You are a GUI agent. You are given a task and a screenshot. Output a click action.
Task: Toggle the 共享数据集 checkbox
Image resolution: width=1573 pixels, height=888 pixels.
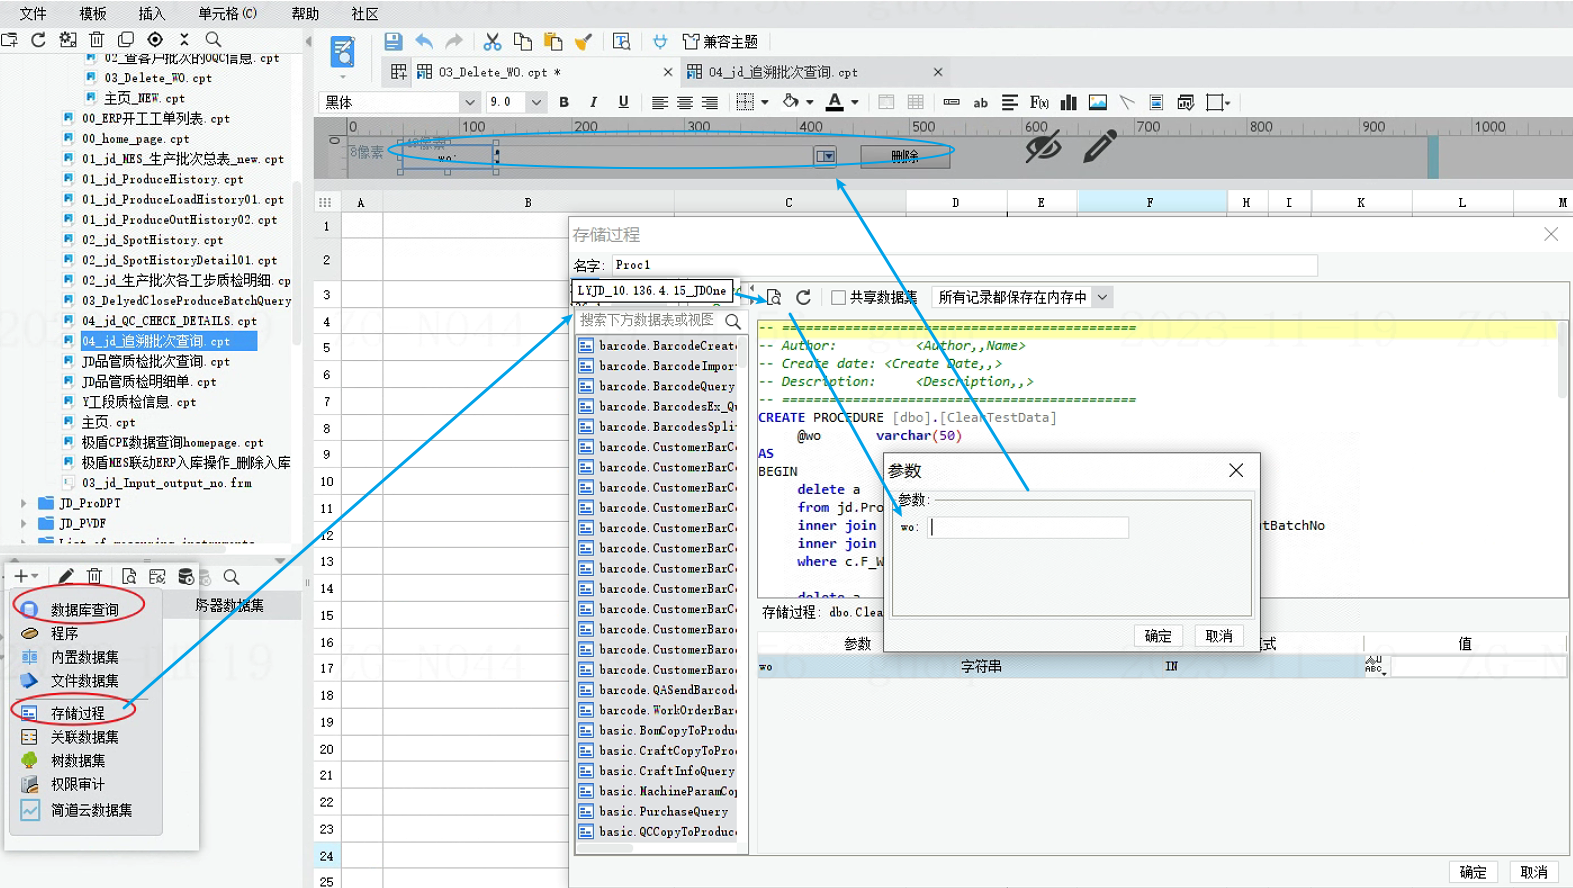838,297
